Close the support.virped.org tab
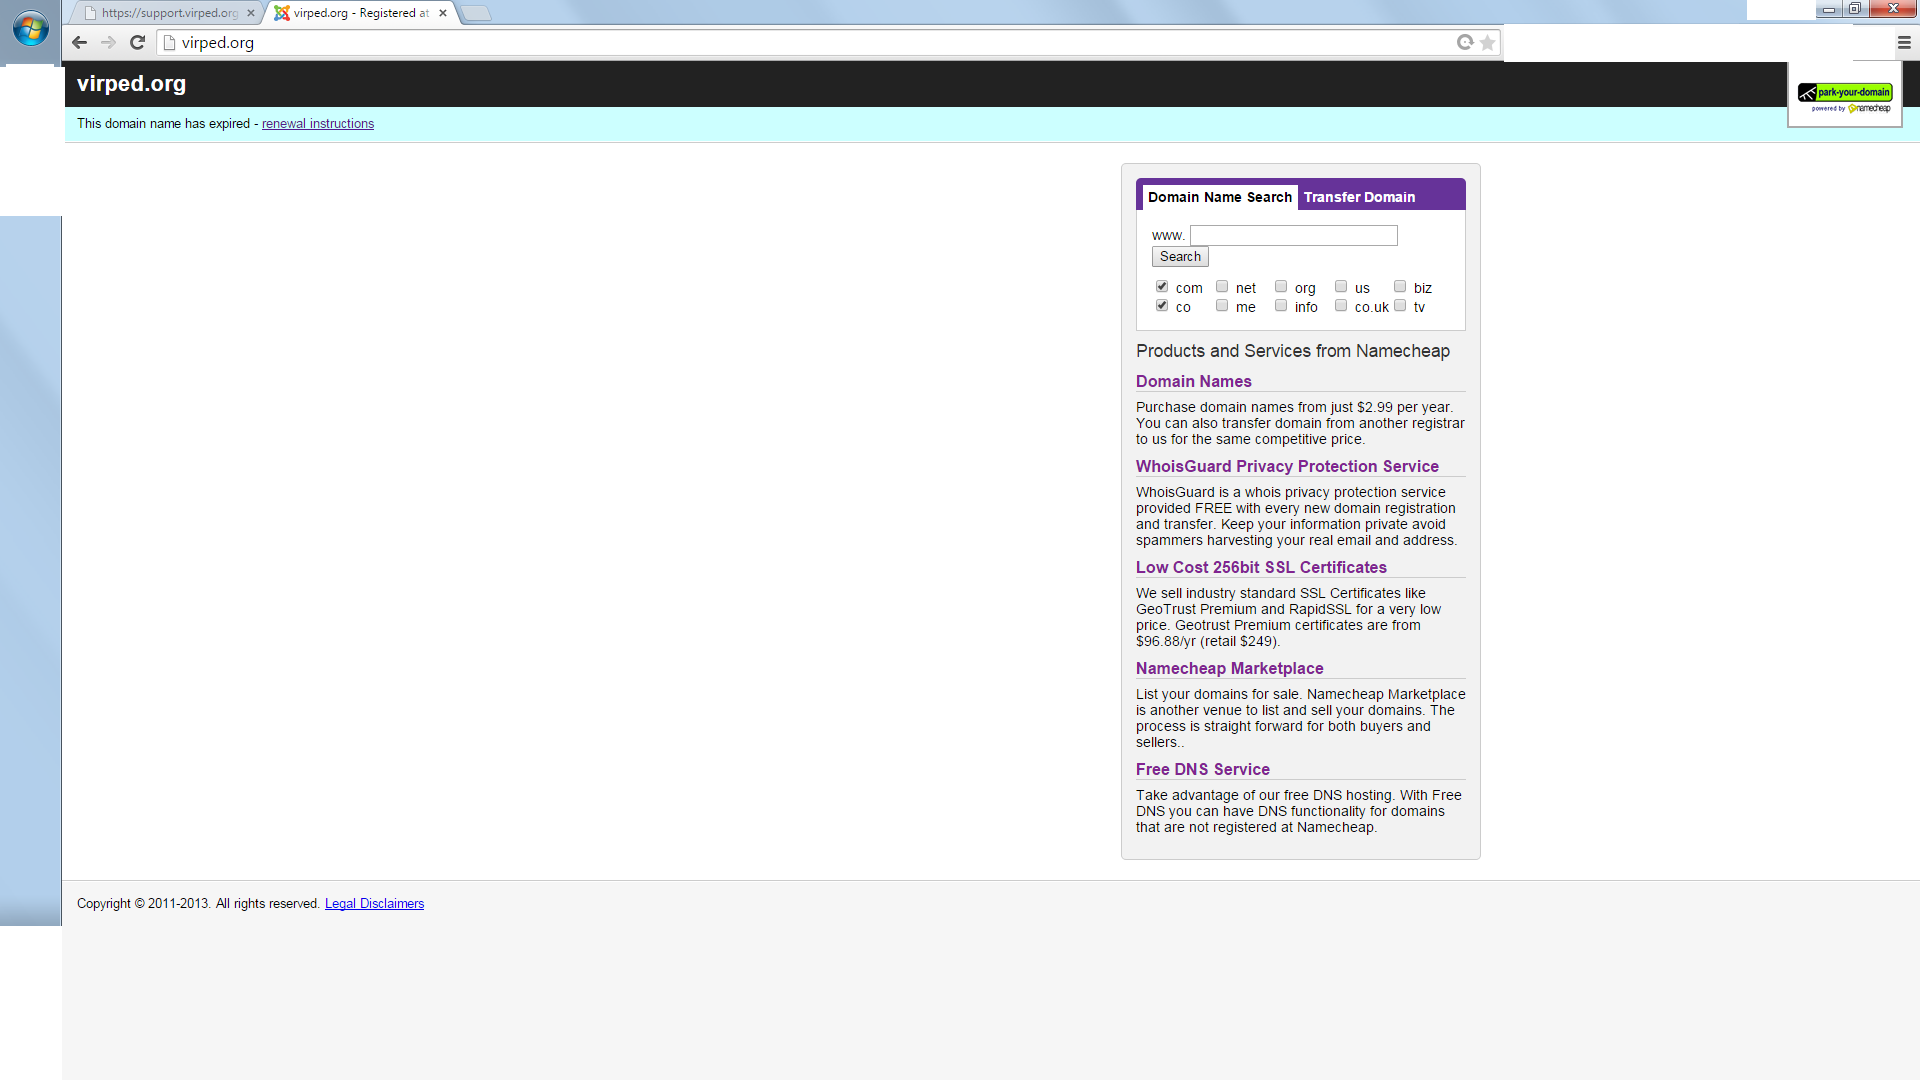 tap(250, 13)
